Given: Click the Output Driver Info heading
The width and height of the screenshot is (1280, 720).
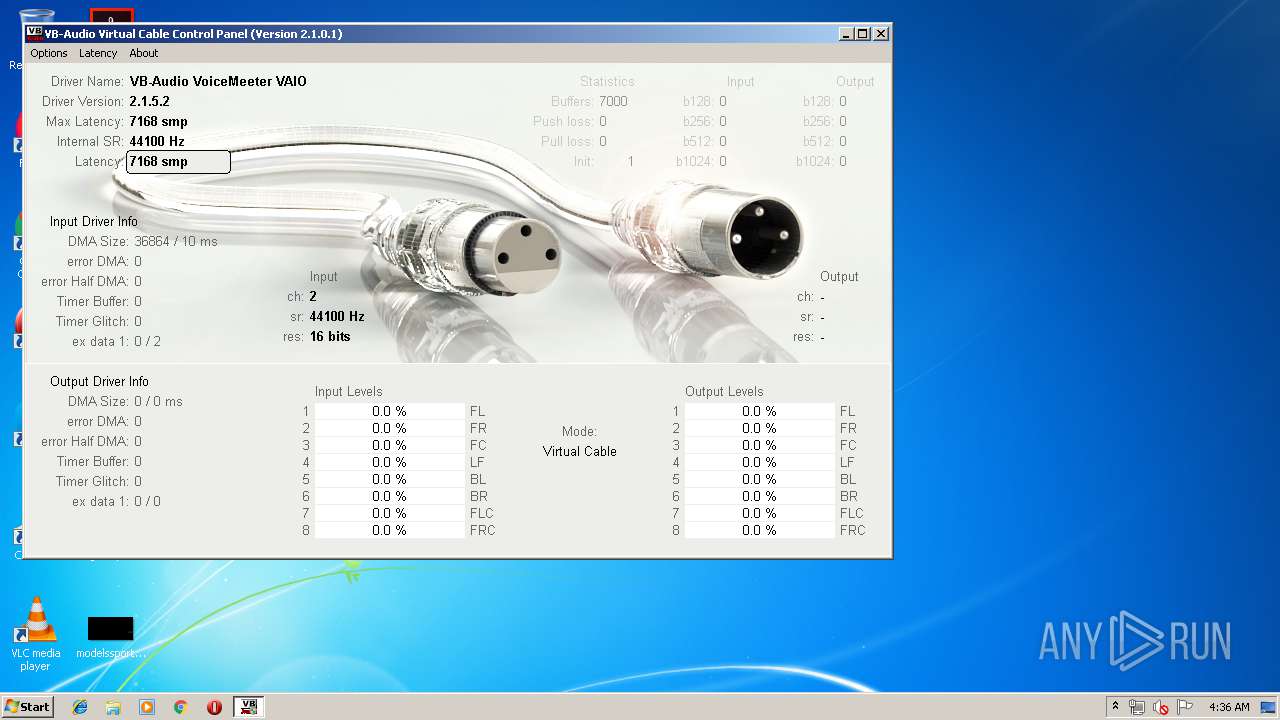Looking at the screenshot, I should pos(99,381).
